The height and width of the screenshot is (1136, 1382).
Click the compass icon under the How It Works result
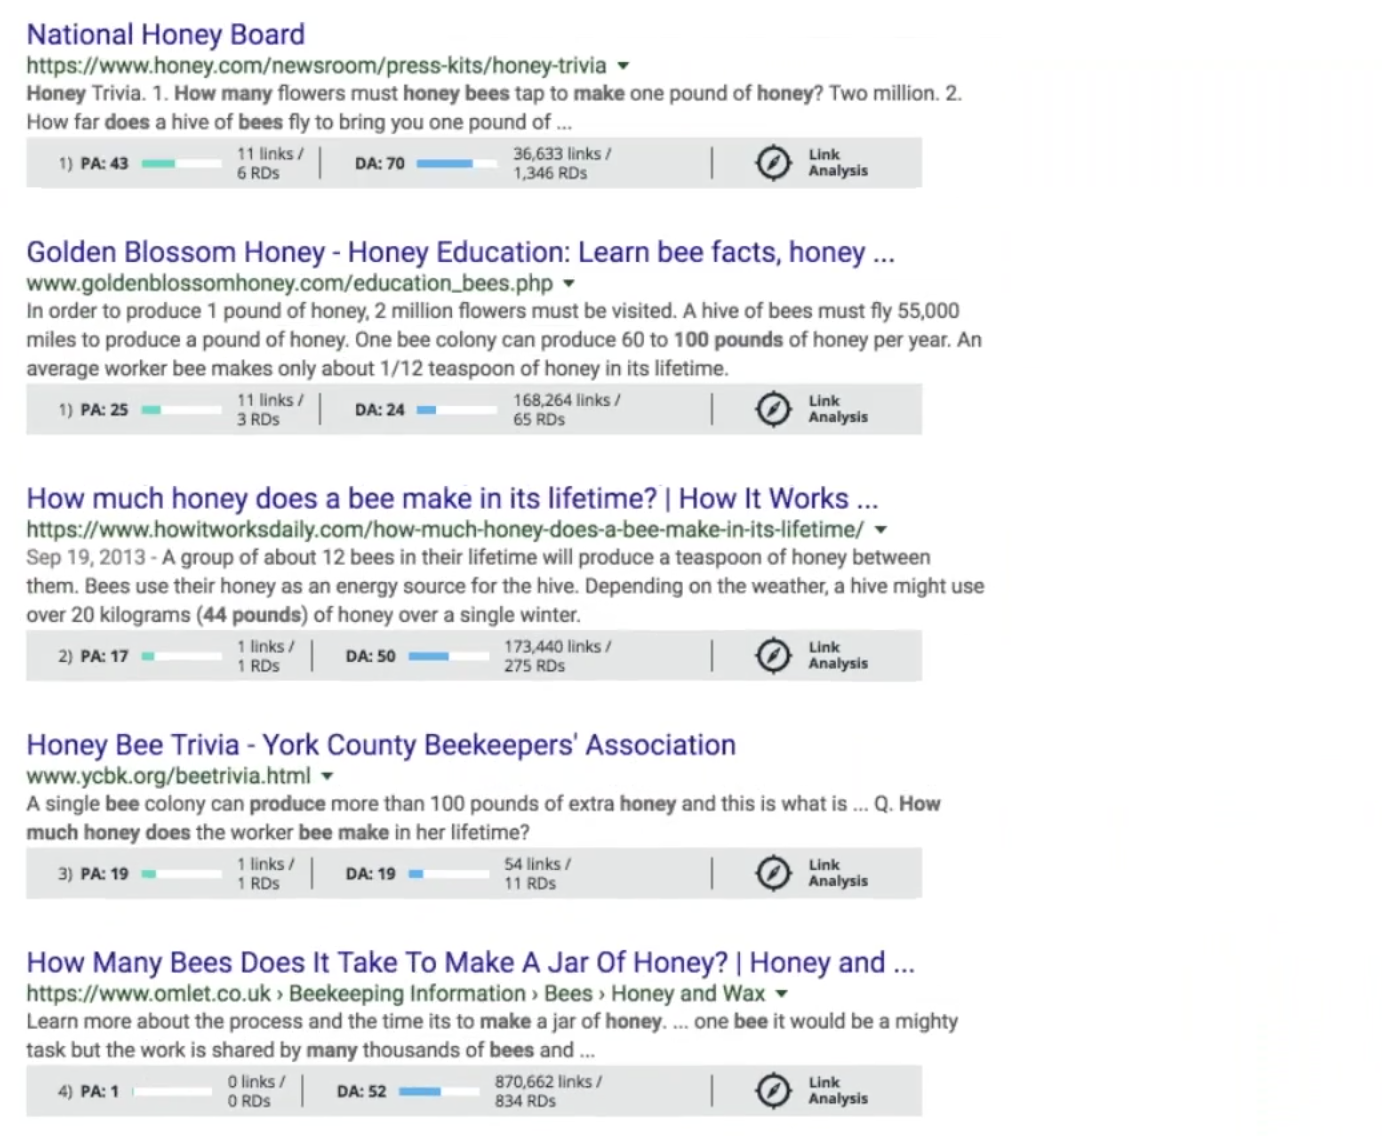pos(772,656)
